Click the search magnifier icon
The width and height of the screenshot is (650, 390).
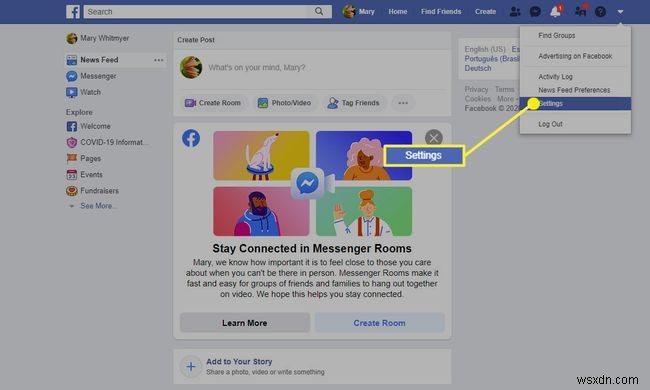(x=319, y=12)
